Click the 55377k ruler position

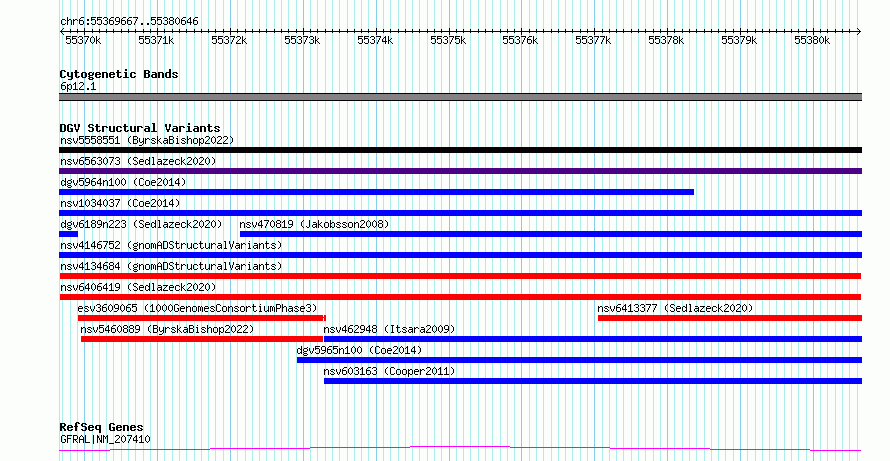click(594, 40)
